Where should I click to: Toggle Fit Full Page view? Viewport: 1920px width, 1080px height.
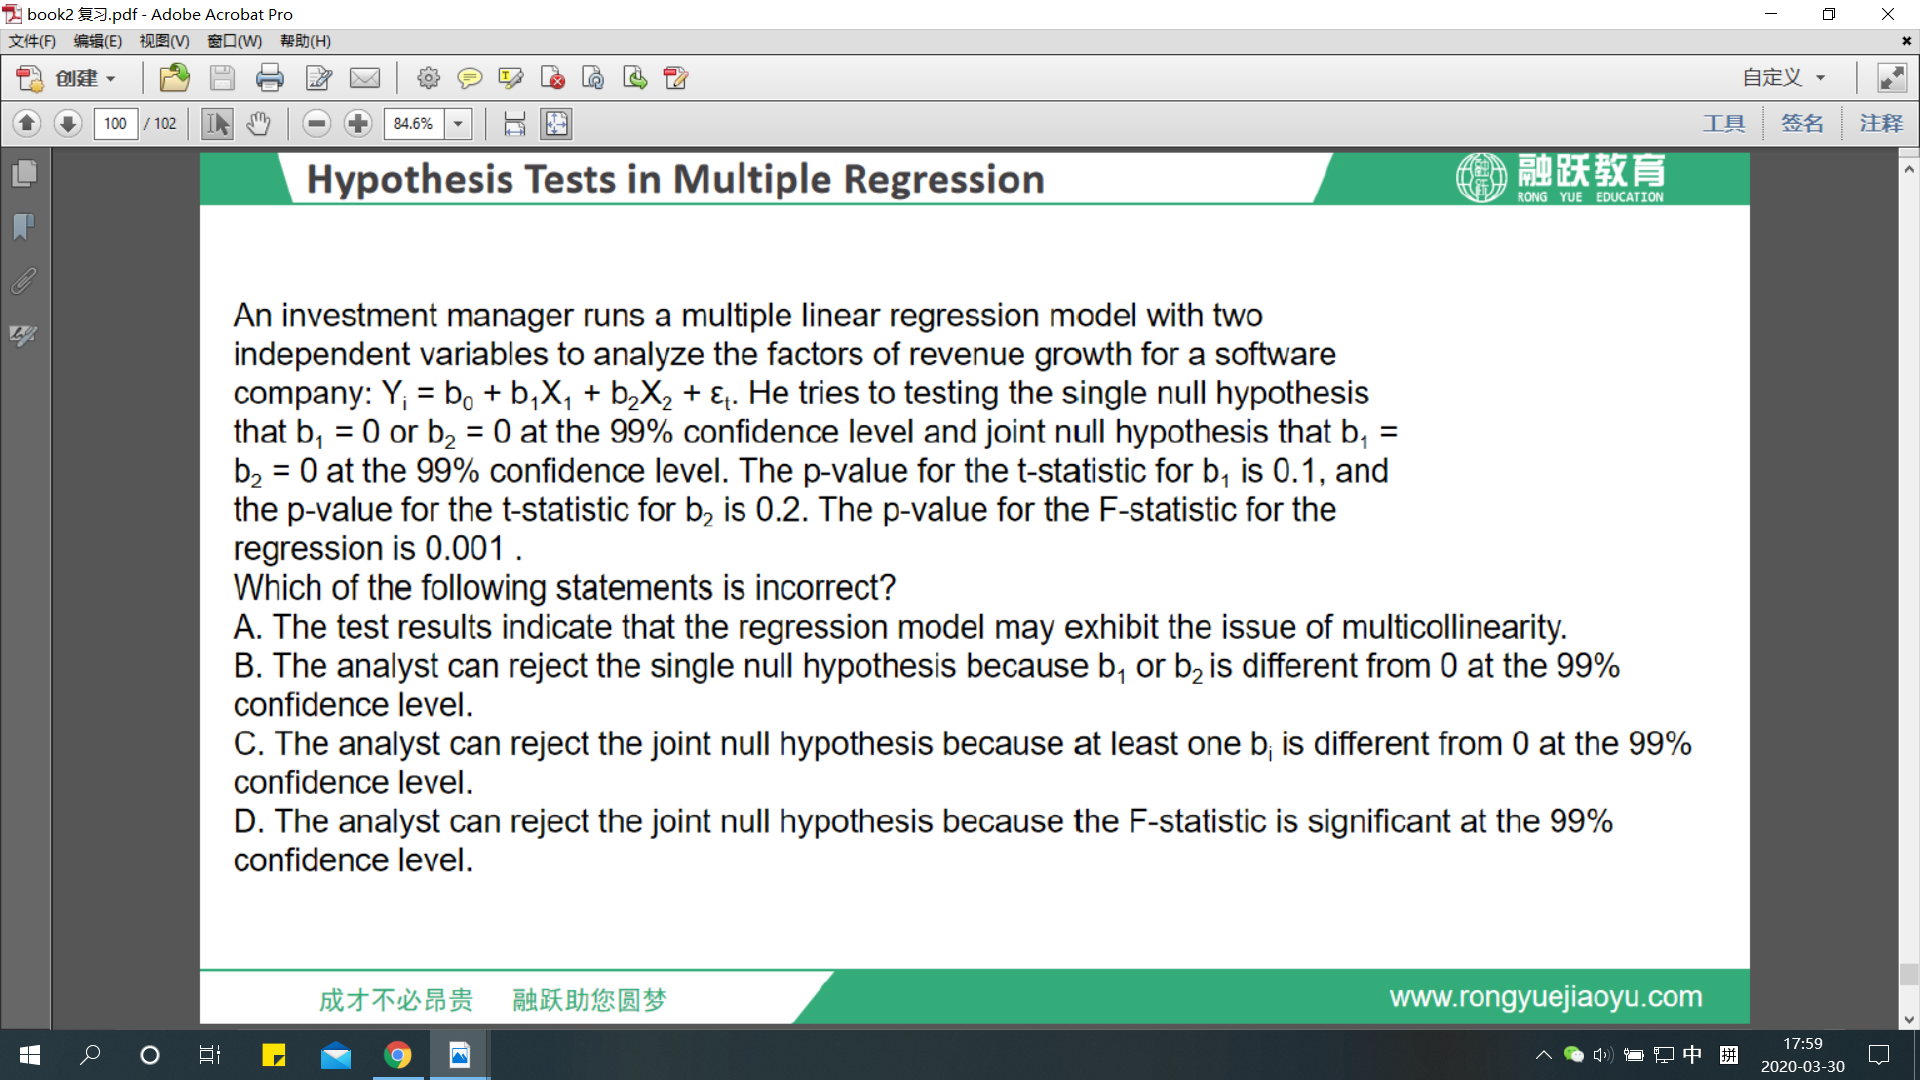click(x=556, y=124)
